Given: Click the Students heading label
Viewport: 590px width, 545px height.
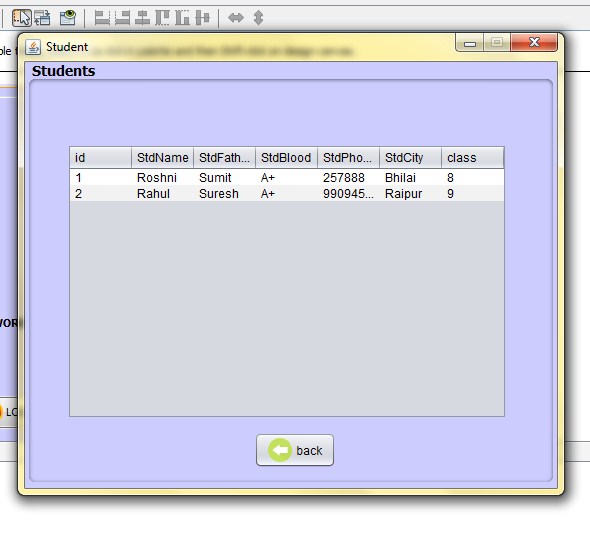Looking at the screenshot, I should (63, 71).
